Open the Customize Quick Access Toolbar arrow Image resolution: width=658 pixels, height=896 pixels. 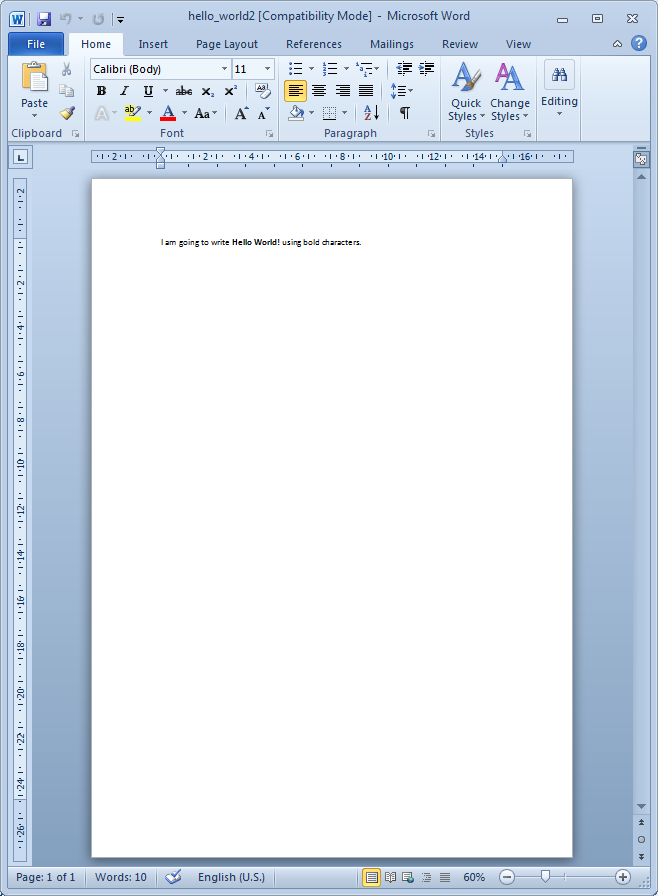[121, 19]
